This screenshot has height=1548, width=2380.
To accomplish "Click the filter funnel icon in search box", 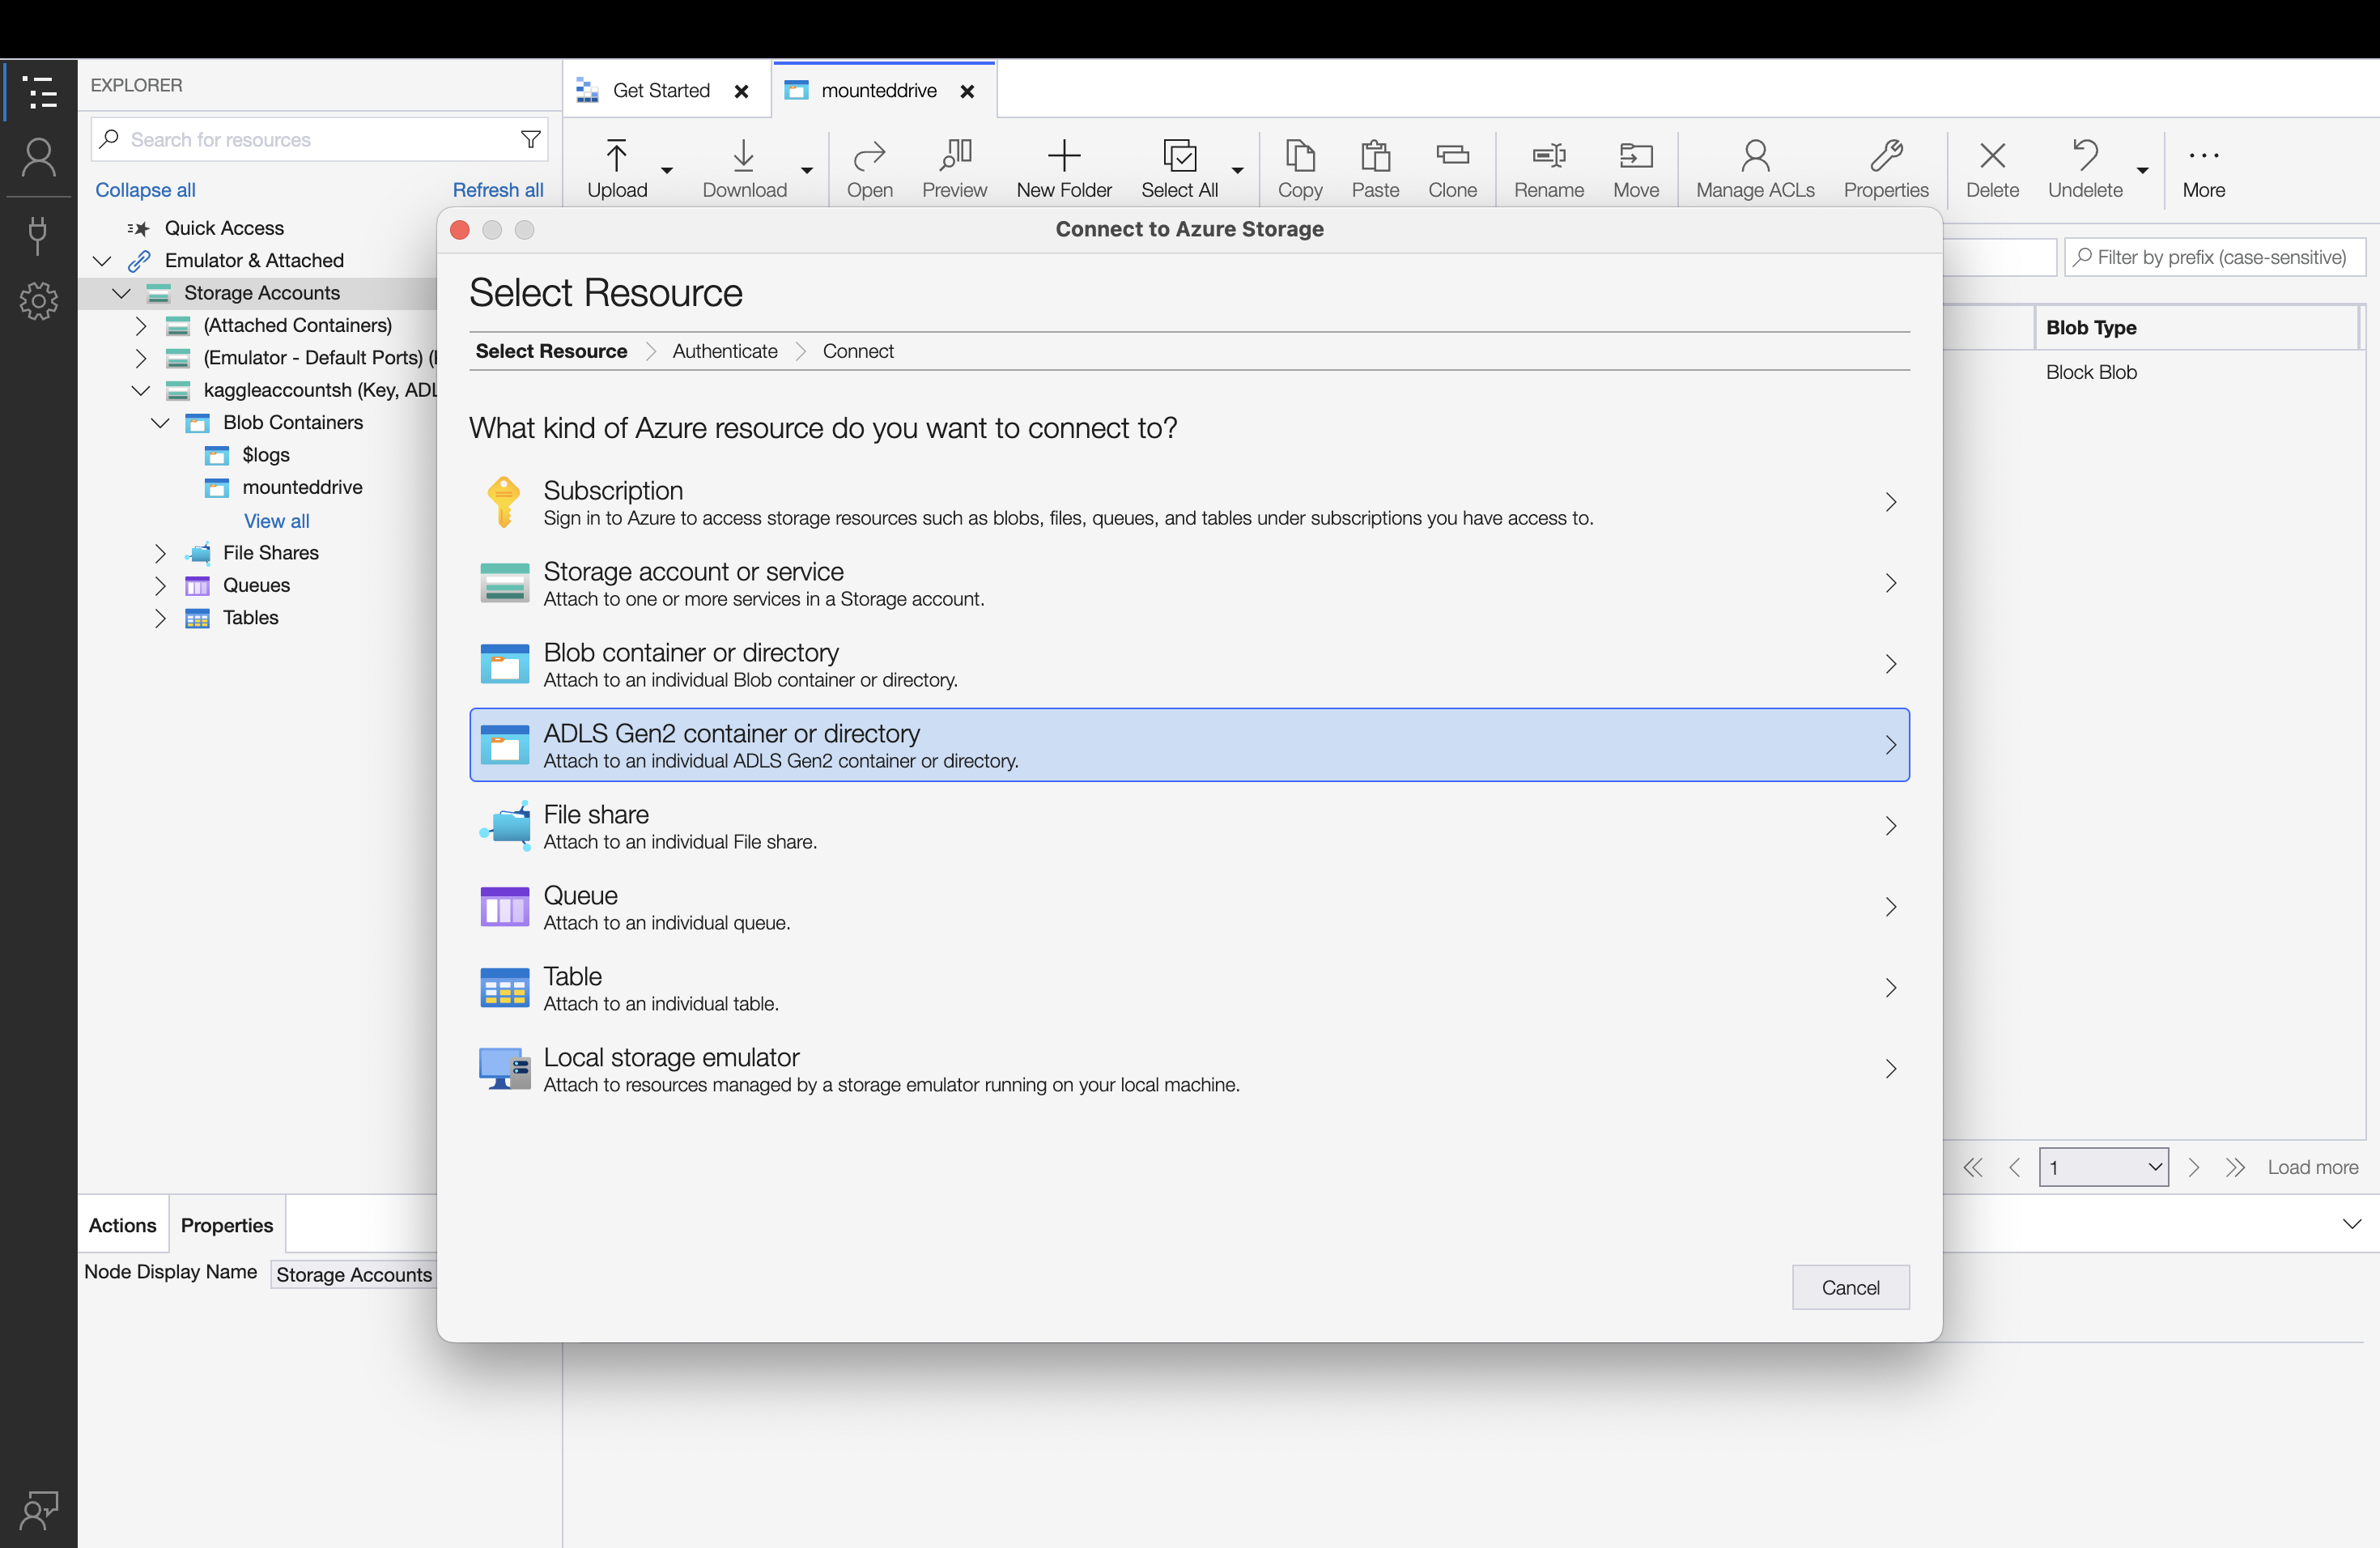I will (531, 139).
